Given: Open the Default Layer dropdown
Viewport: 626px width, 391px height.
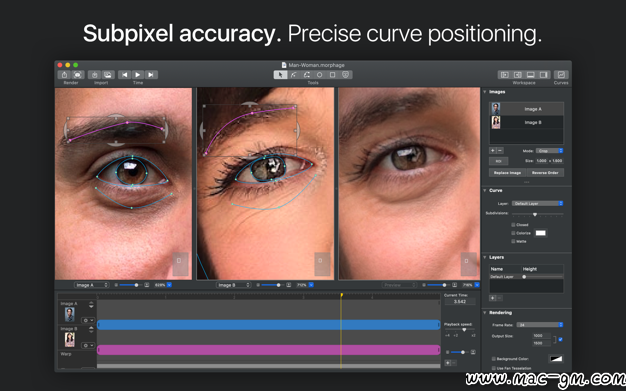Looking at the screenshot, I should (537, 203).
